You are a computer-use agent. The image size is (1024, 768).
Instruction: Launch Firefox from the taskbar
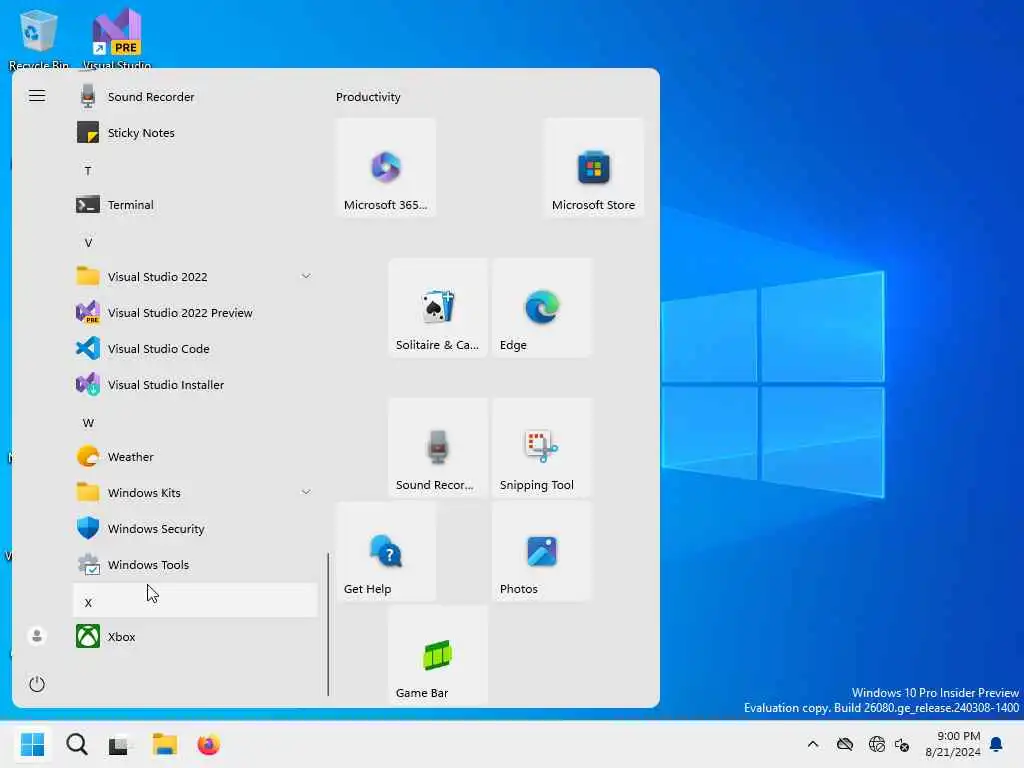(208, 744)
